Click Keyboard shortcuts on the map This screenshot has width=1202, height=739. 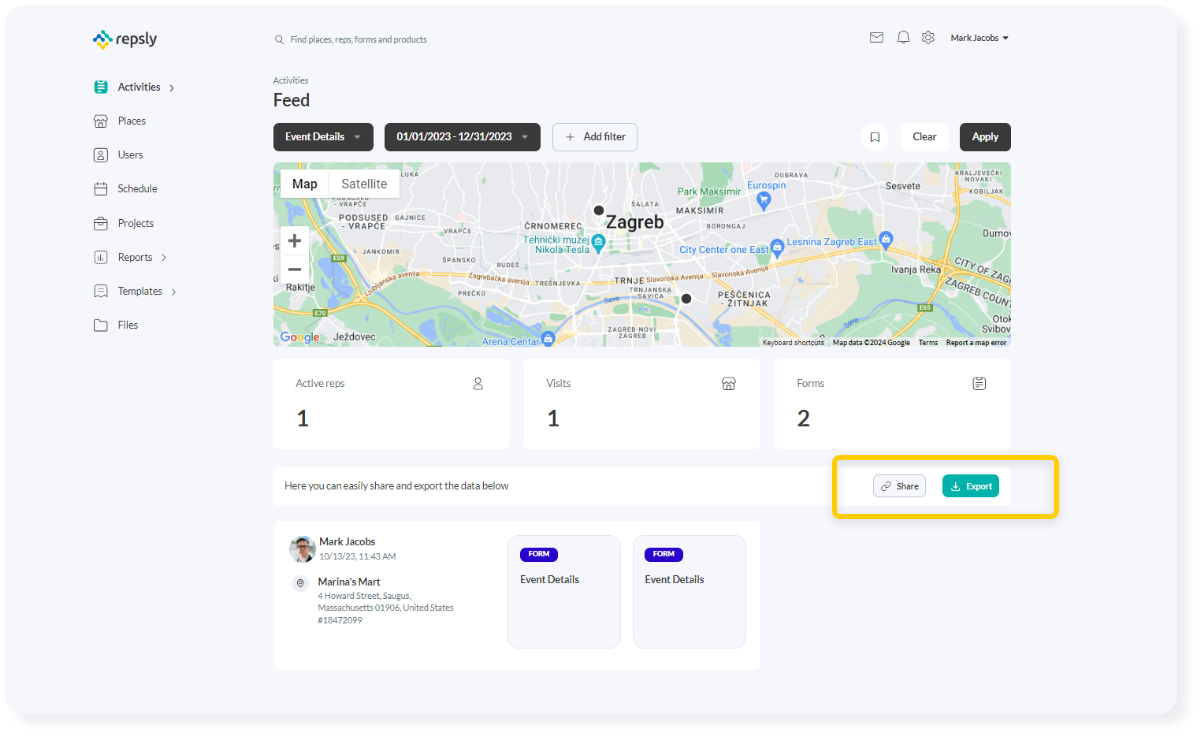click(793, 342)
